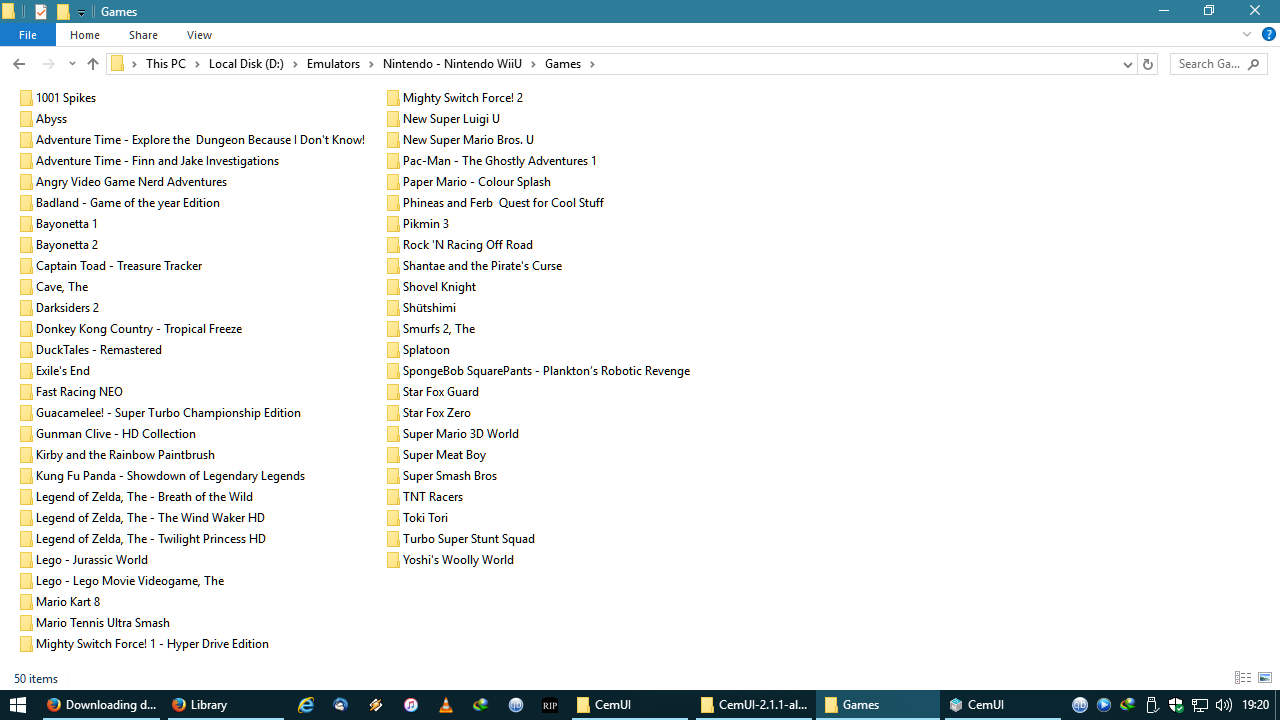Select 'Star Fox Zero' folder name
This screenshot has height=720, width=1280.
[437, 413]
